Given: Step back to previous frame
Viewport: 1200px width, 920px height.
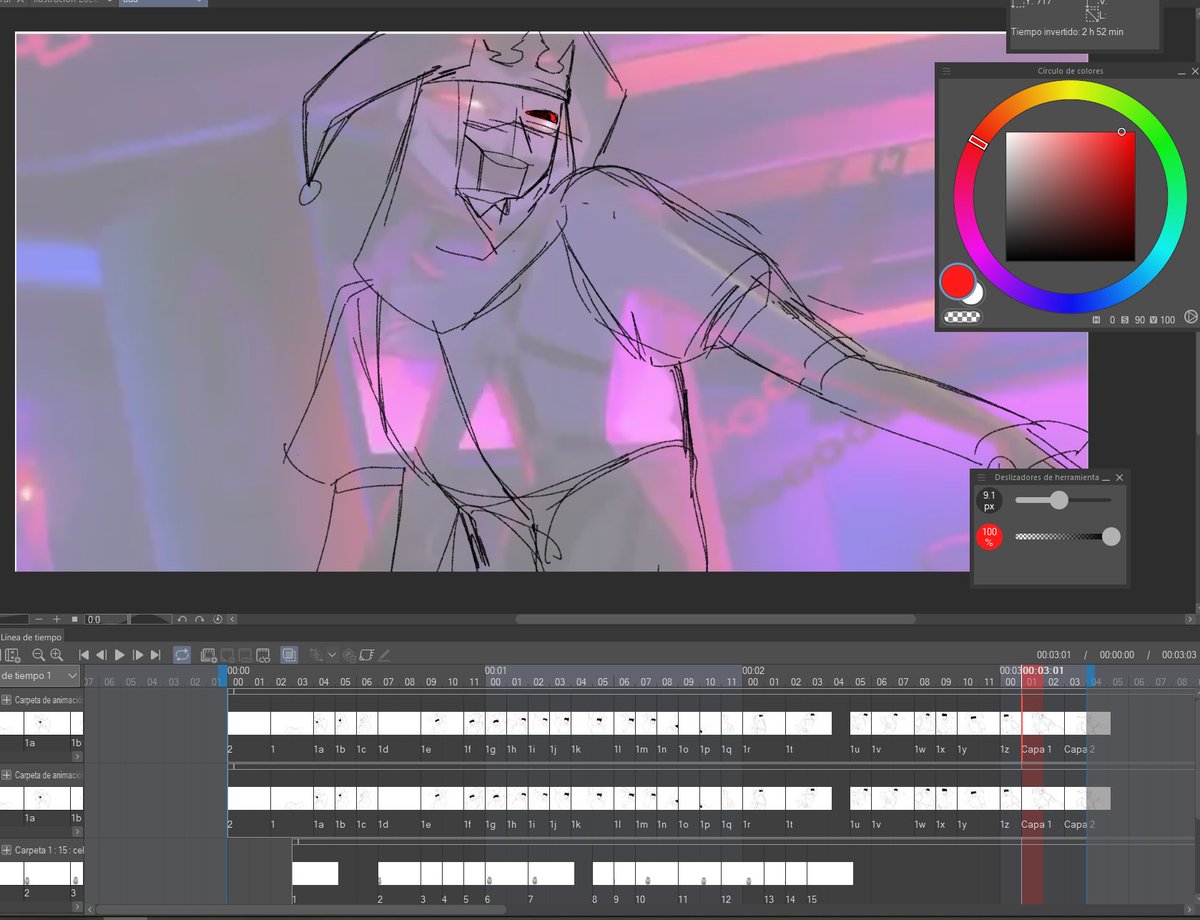Looking at the screenshot, I should 101,655.
